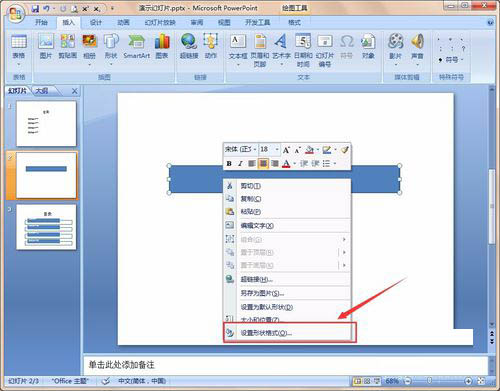Insert a picture with 图片 icon
Screen dimensions: 500x391
[x=46, y=47]
